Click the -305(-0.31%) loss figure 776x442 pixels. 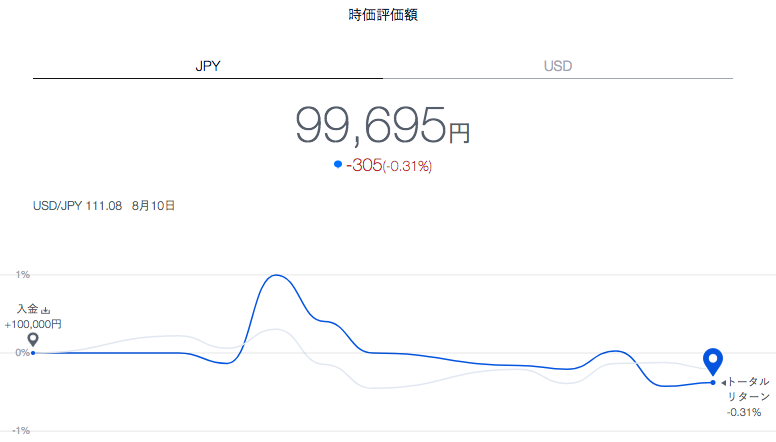[389, 165]
